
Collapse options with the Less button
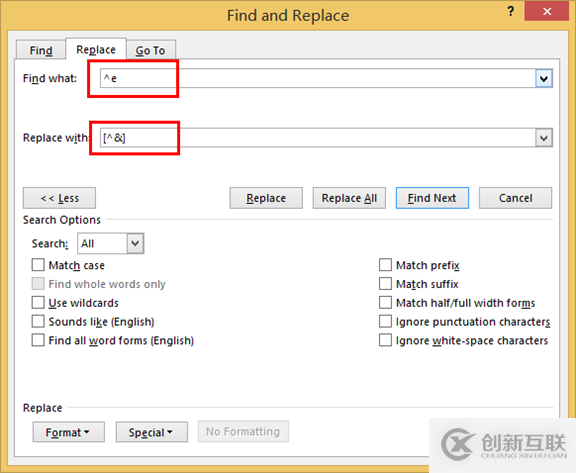coord(60,198)
